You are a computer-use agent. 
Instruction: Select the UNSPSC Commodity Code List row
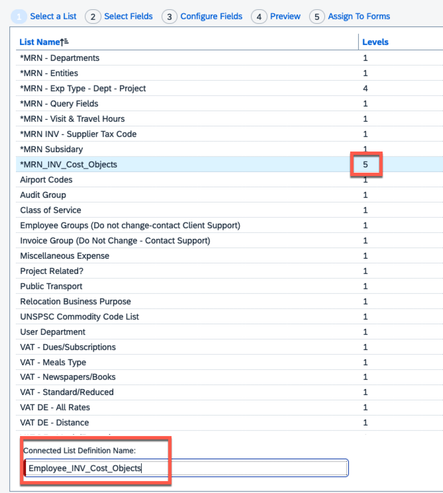point(229,317)
